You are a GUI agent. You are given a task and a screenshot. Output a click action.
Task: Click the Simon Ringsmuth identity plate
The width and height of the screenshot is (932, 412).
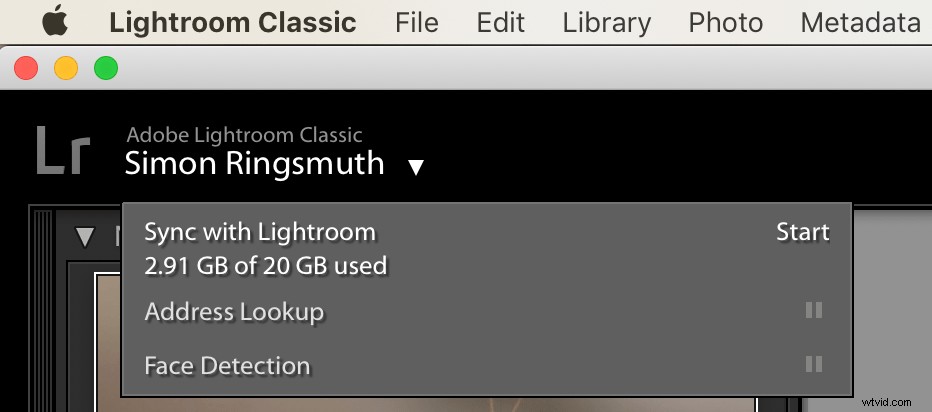coord(254,163)
